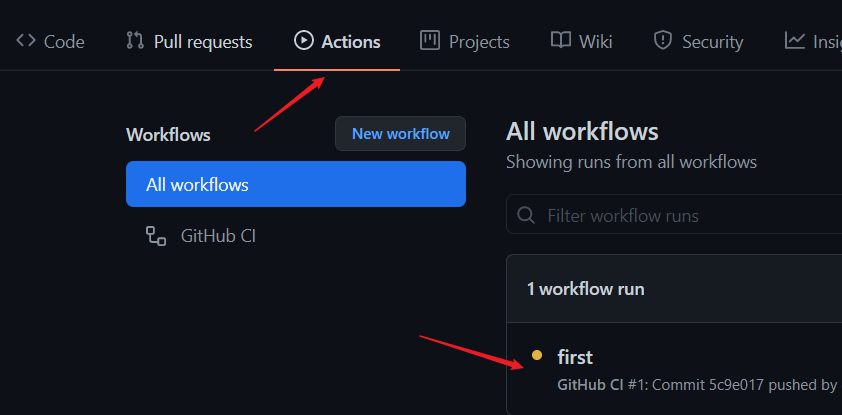Click the Insights graph icon
The image size is (842, 415).
(x=795, y=41)
